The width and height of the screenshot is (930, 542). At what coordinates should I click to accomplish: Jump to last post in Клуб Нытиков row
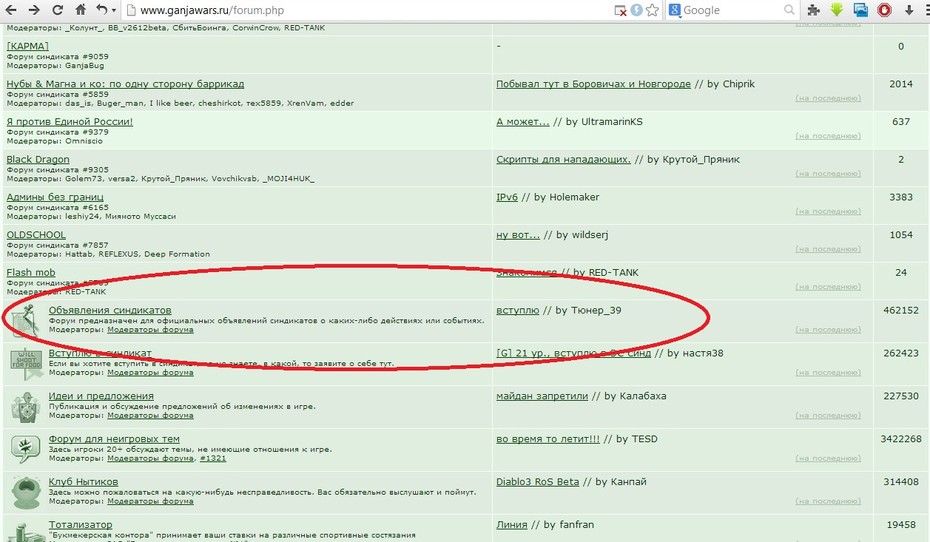coord(828,501)
